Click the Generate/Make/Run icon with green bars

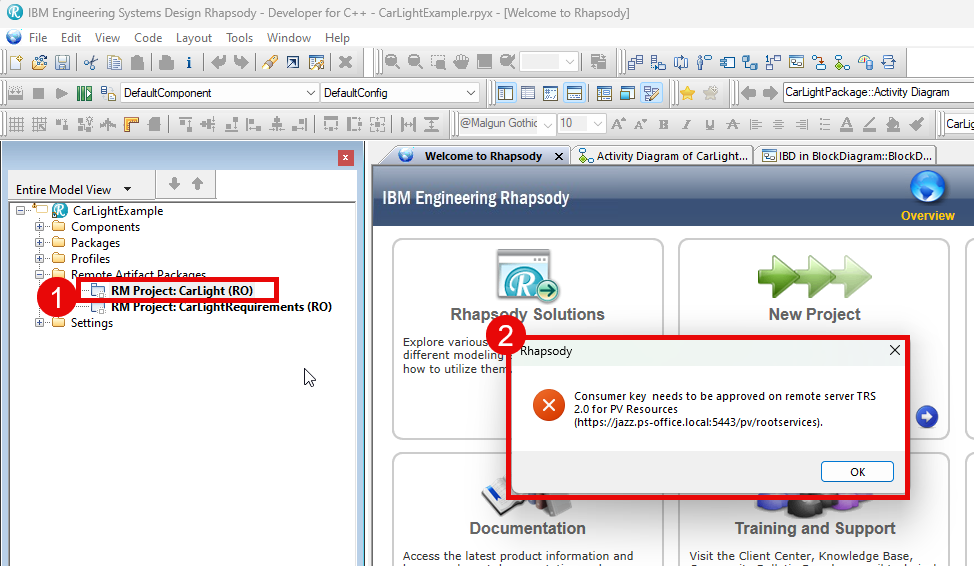pos(84,93)
